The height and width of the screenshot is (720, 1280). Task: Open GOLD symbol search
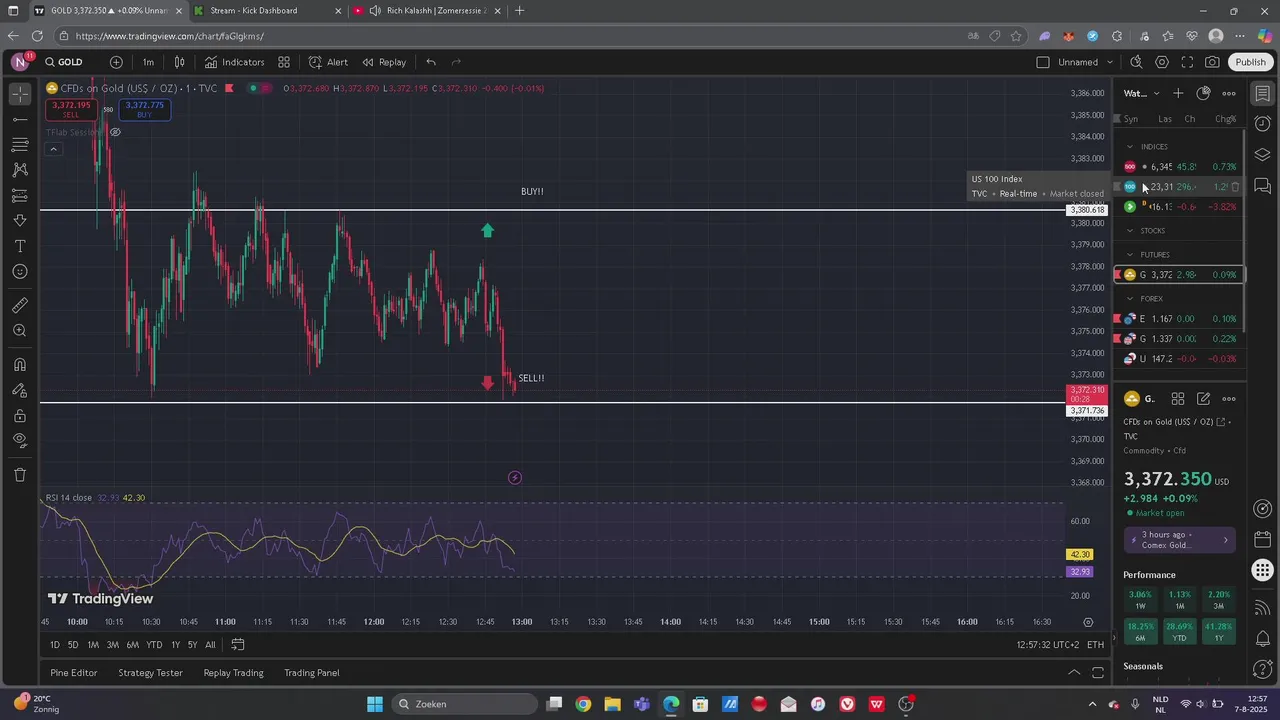[64, 62]
